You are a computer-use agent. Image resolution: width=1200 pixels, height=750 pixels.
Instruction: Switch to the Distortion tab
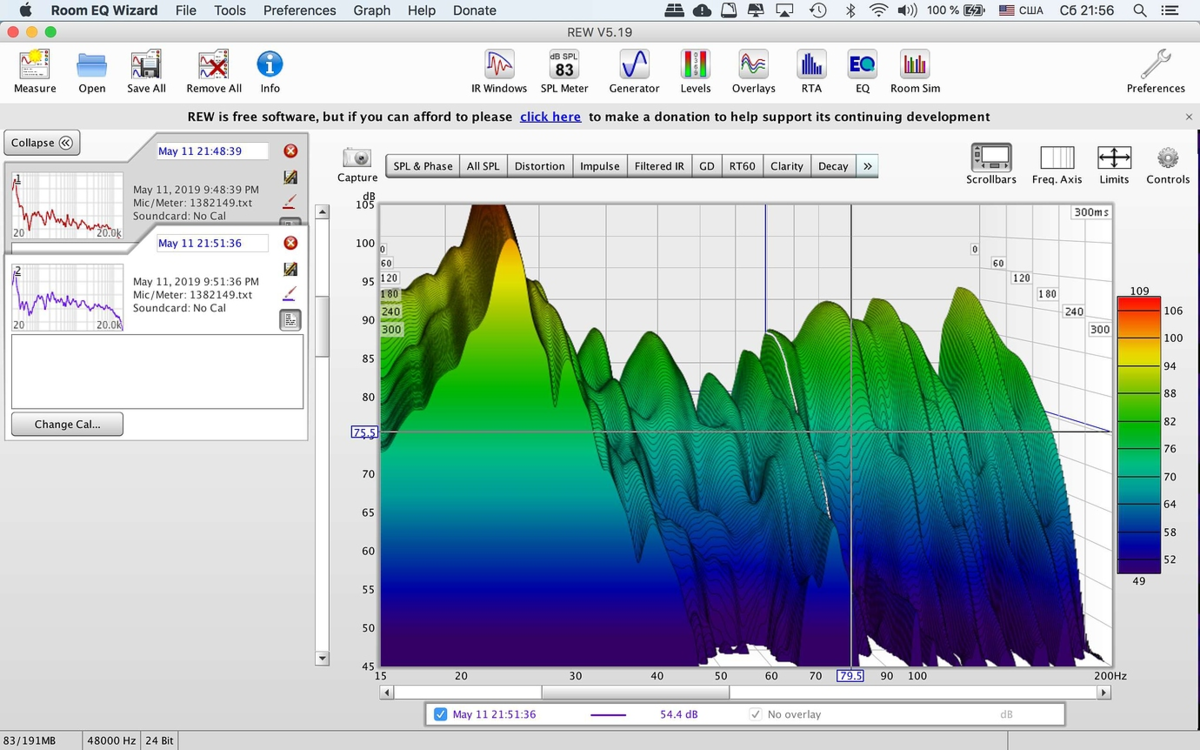(x=539, y=166)
